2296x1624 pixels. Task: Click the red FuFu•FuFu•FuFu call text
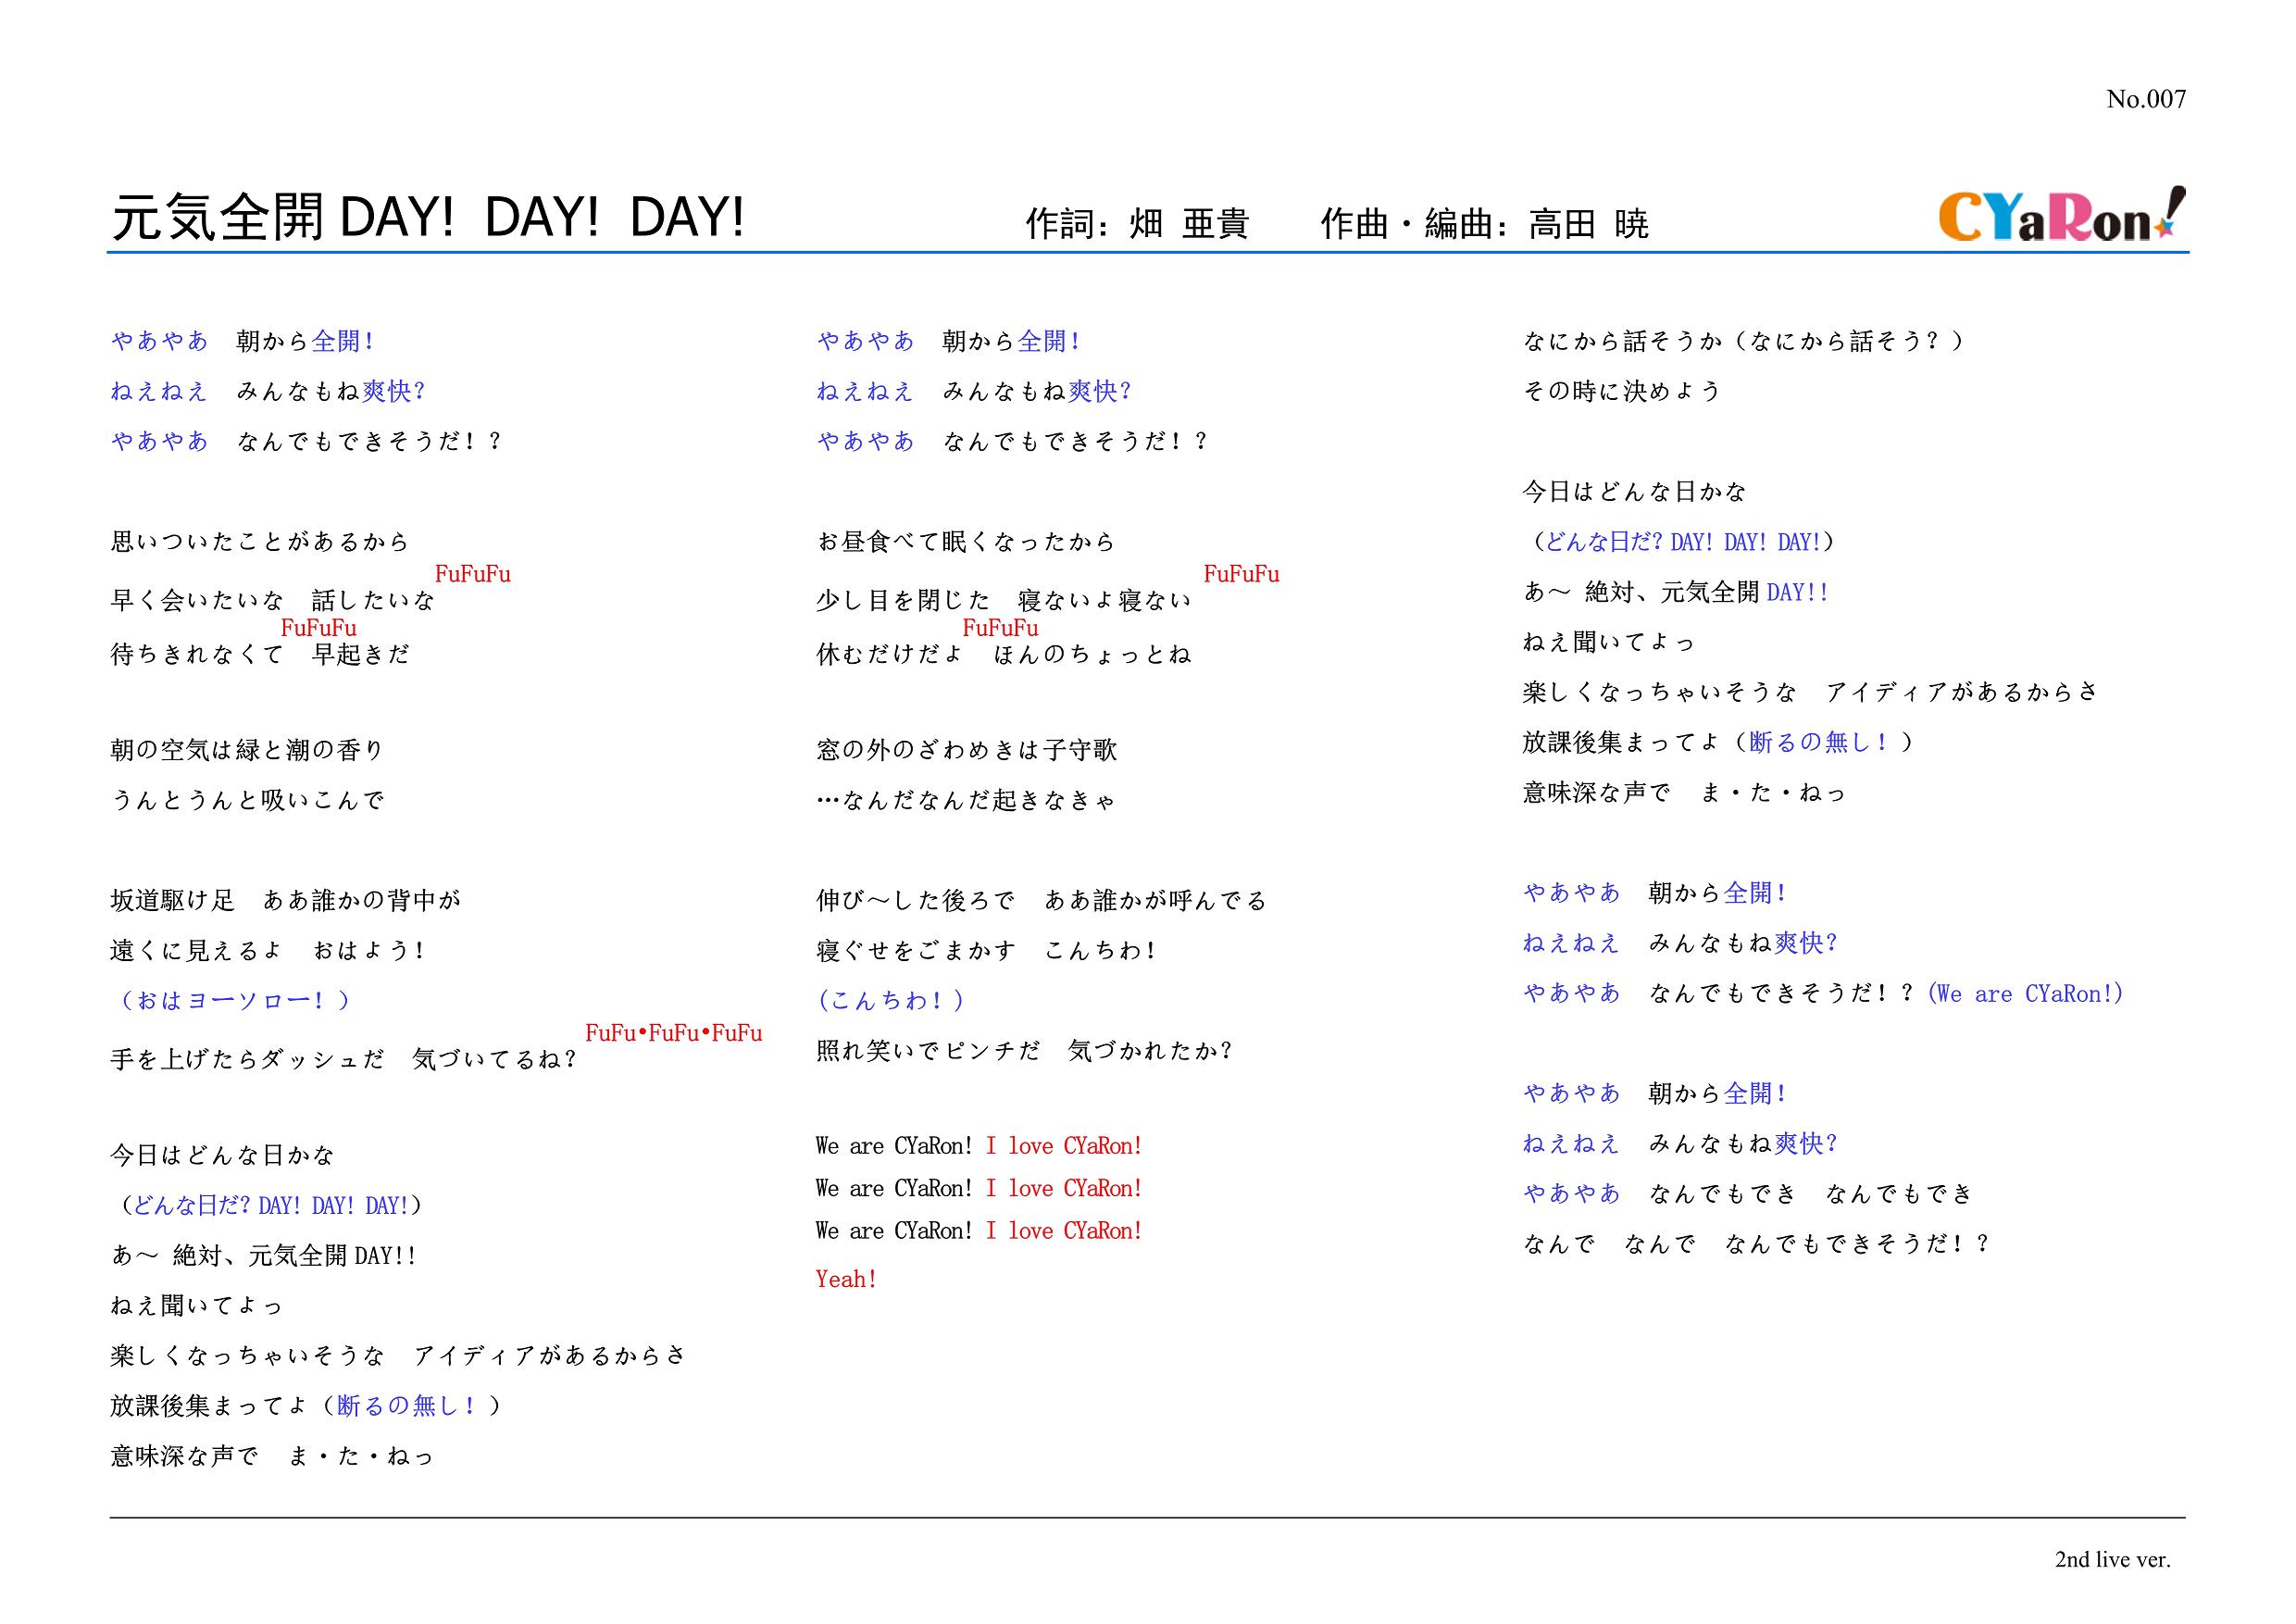(x=673, y=1033)
